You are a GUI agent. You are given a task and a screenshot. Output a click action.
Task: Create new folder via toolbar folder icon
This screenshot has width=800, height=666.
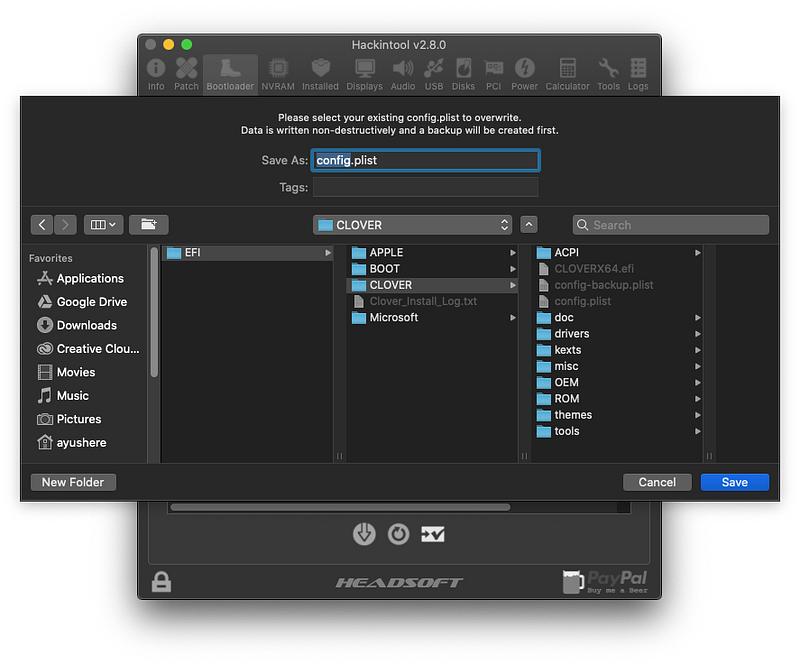[148, 225]
